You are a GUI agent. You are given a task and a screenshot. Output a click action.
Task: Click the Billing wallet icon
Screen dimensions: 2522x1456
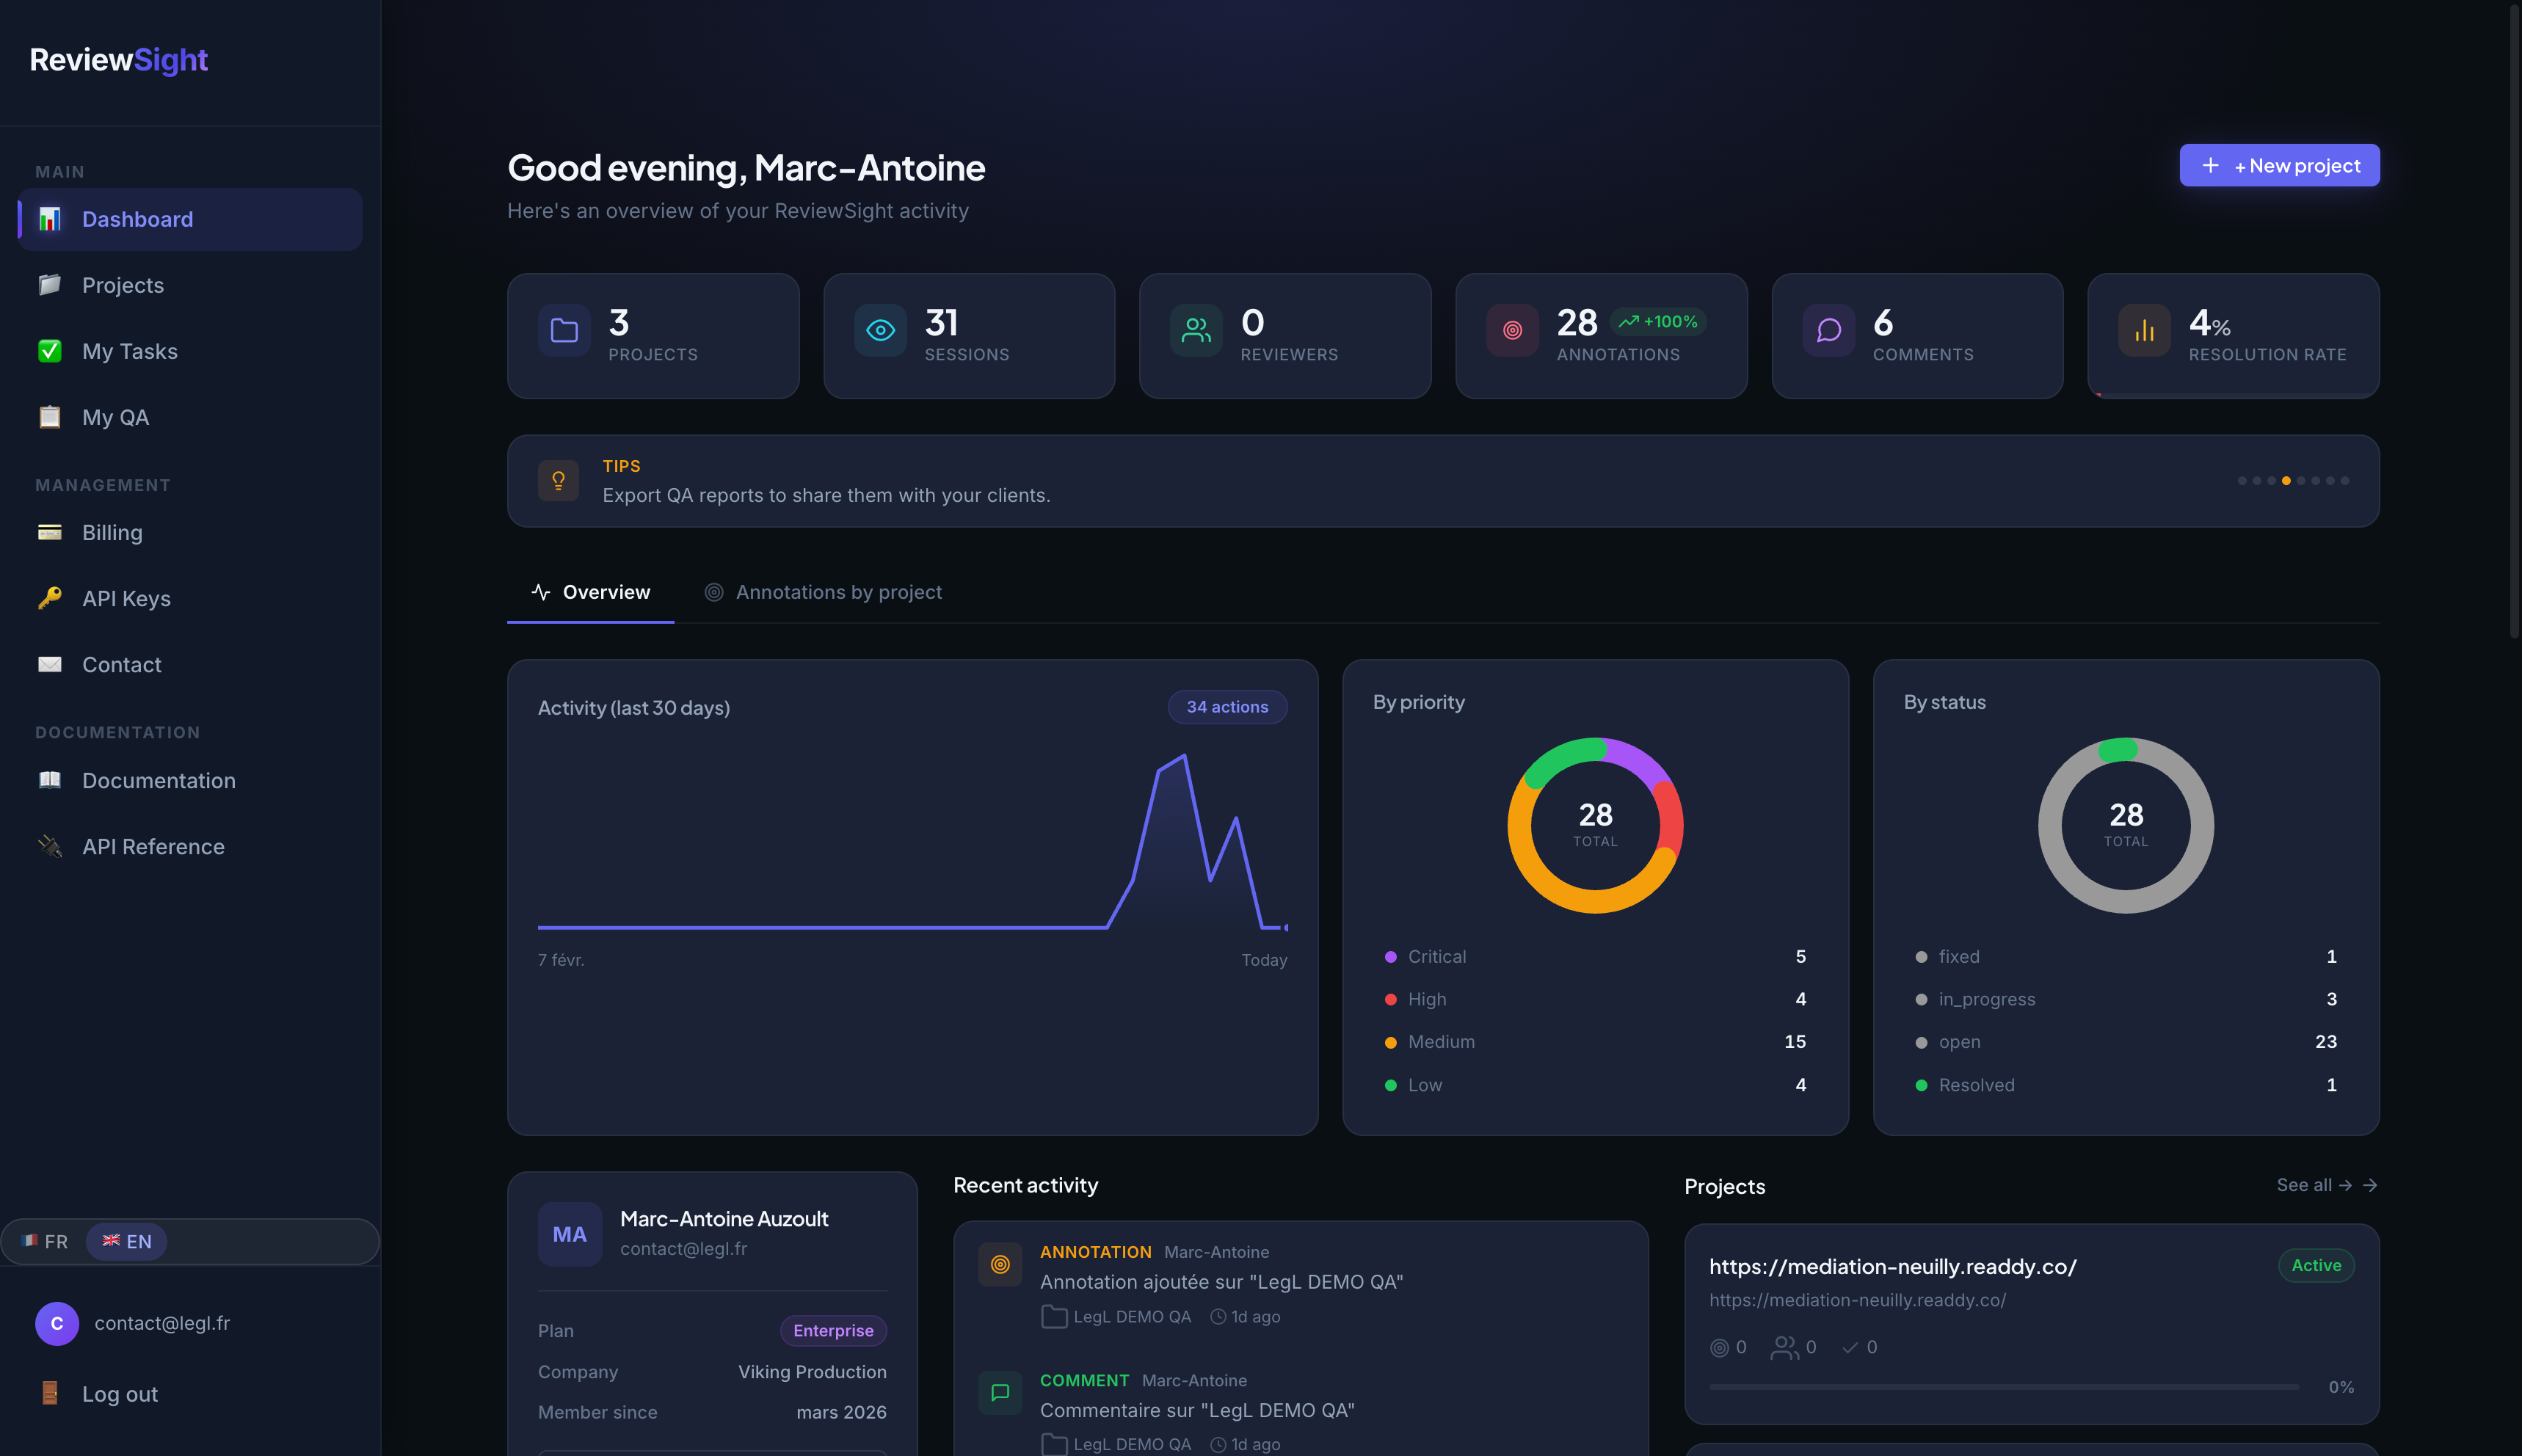point(49,532)
